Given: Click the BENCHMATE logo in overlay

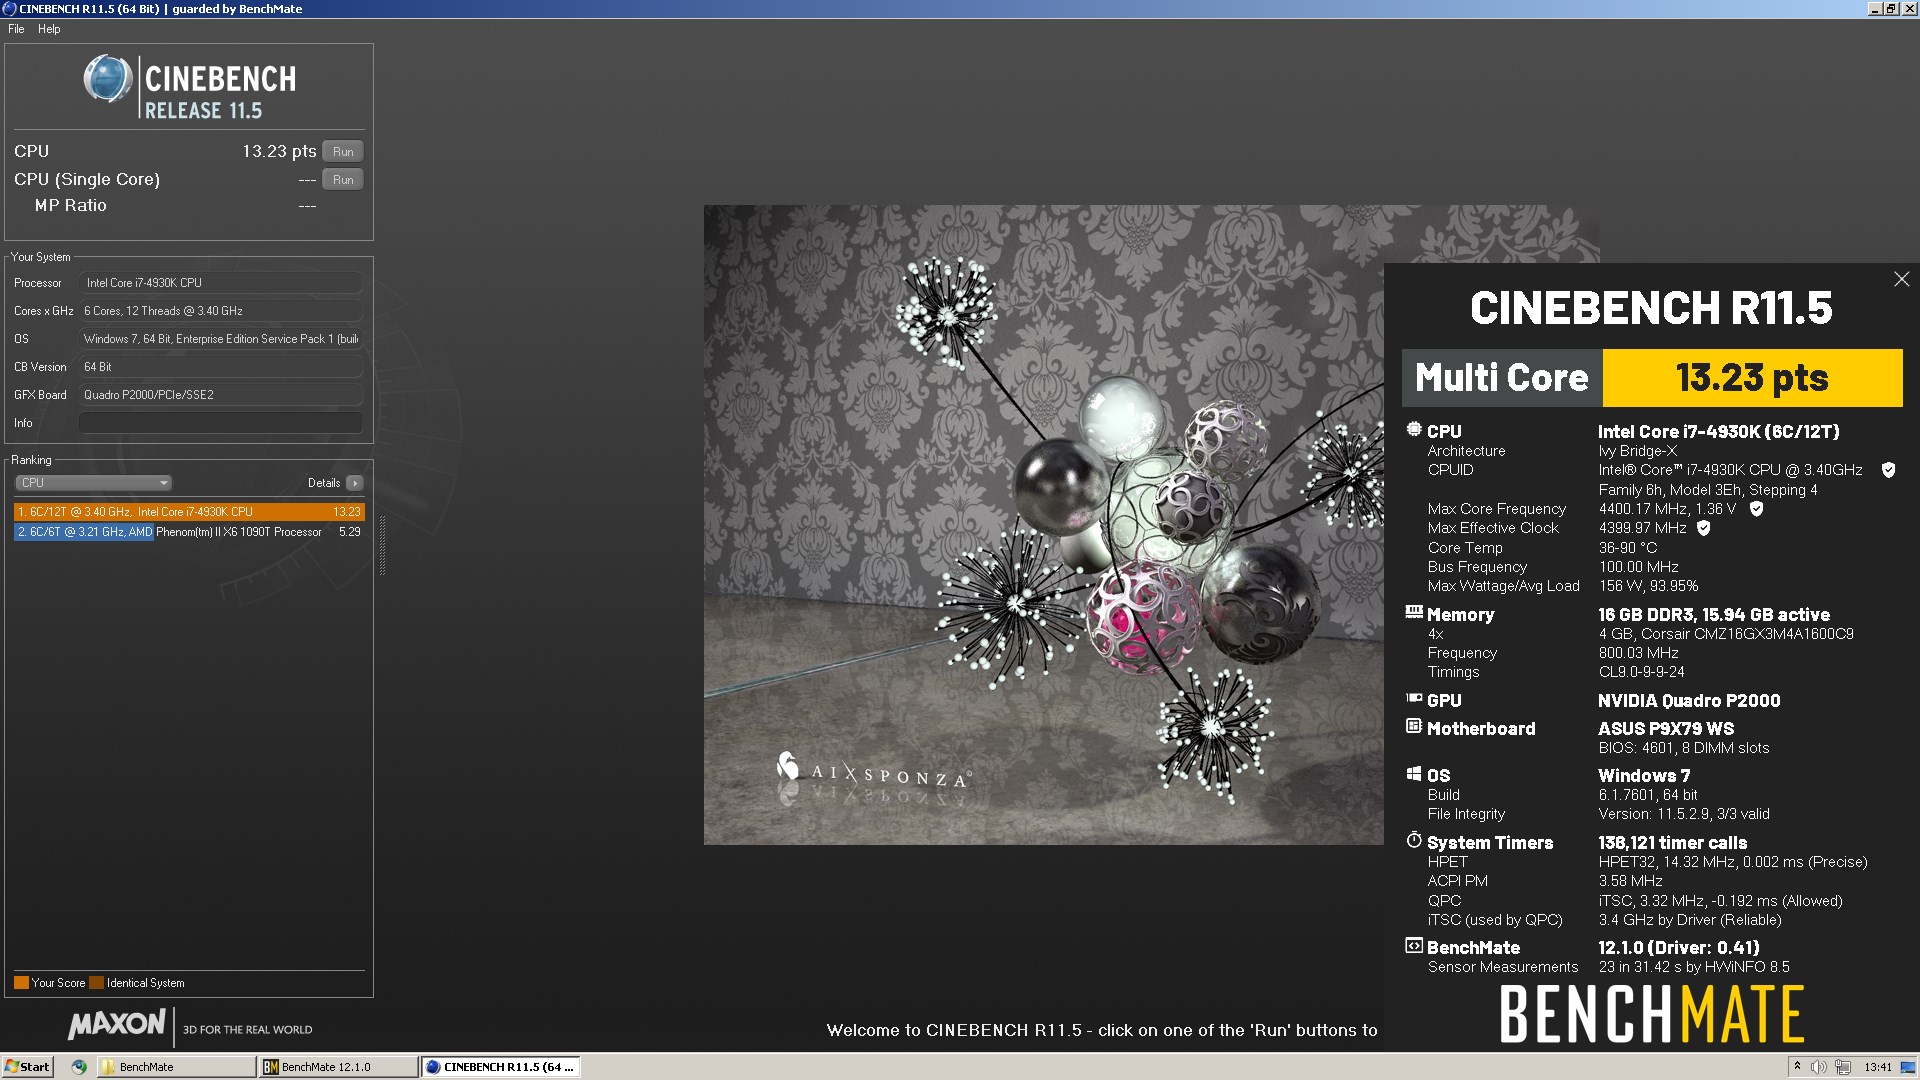Looking at the screenshot, I should (1651, 1014).
